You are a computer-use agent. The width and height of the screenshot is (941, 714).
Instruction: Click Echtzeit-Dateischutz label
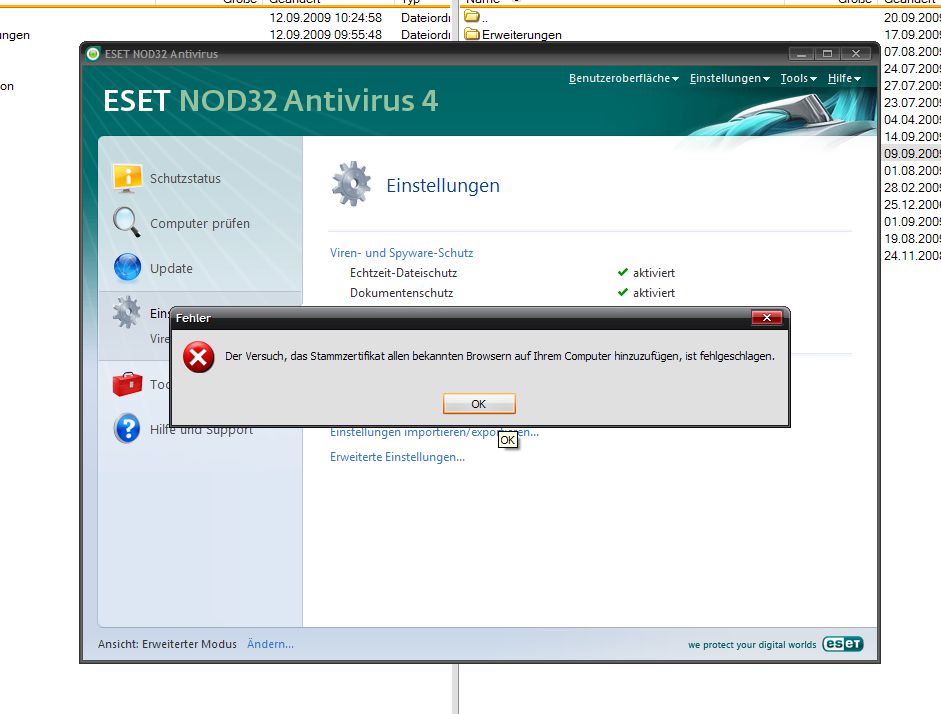pos(403,272)
